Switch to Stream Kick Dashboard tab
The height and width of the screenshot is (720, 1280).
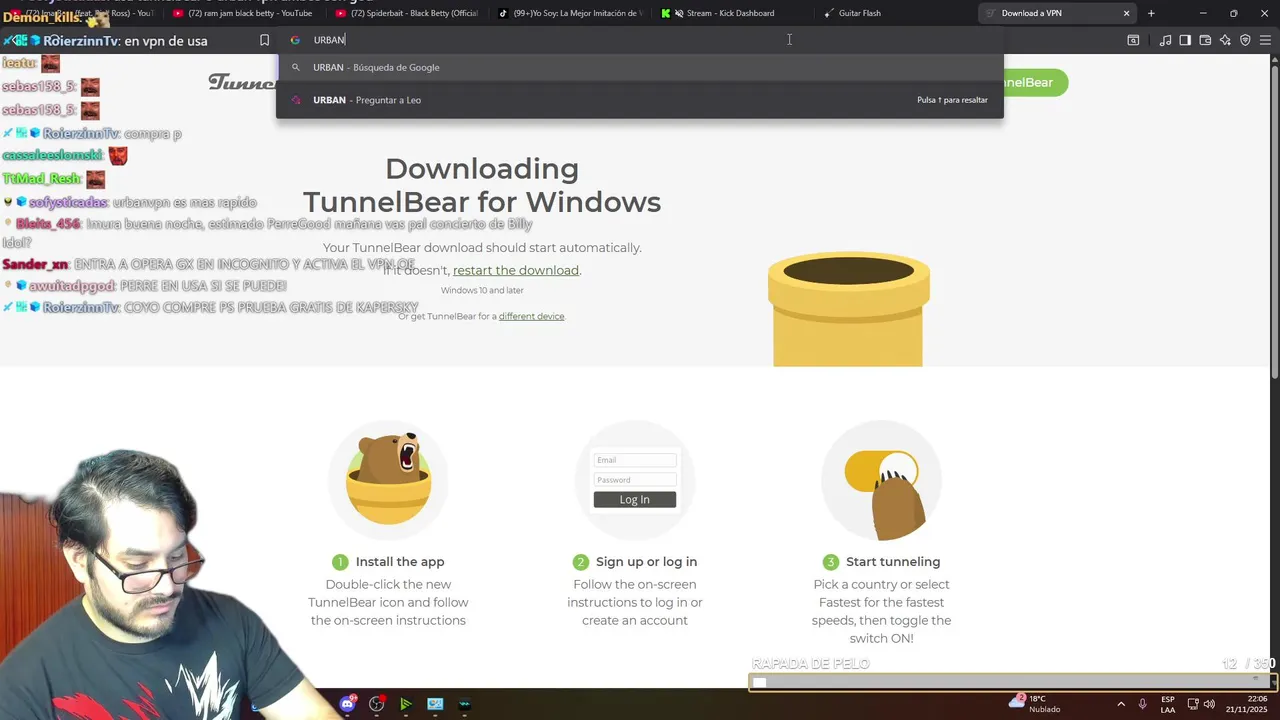tap(733, 13)
